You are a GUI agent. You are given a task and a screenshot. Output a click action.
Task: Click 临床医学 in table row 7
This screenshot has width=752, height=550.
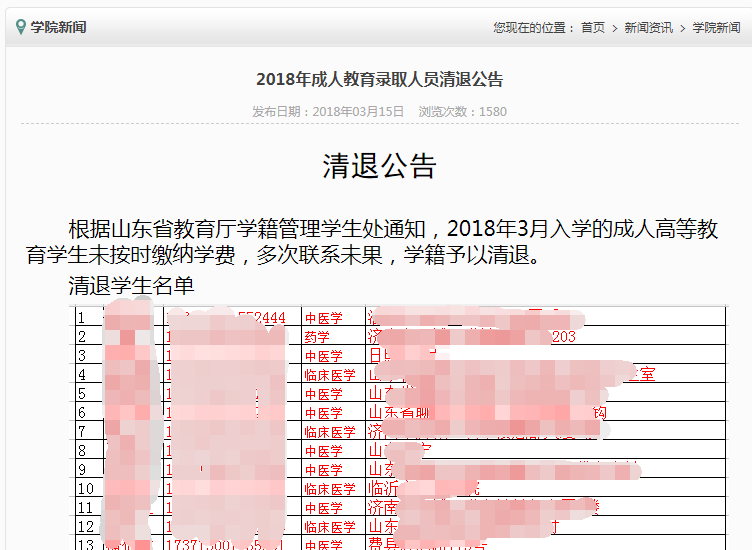click(330, 432)
